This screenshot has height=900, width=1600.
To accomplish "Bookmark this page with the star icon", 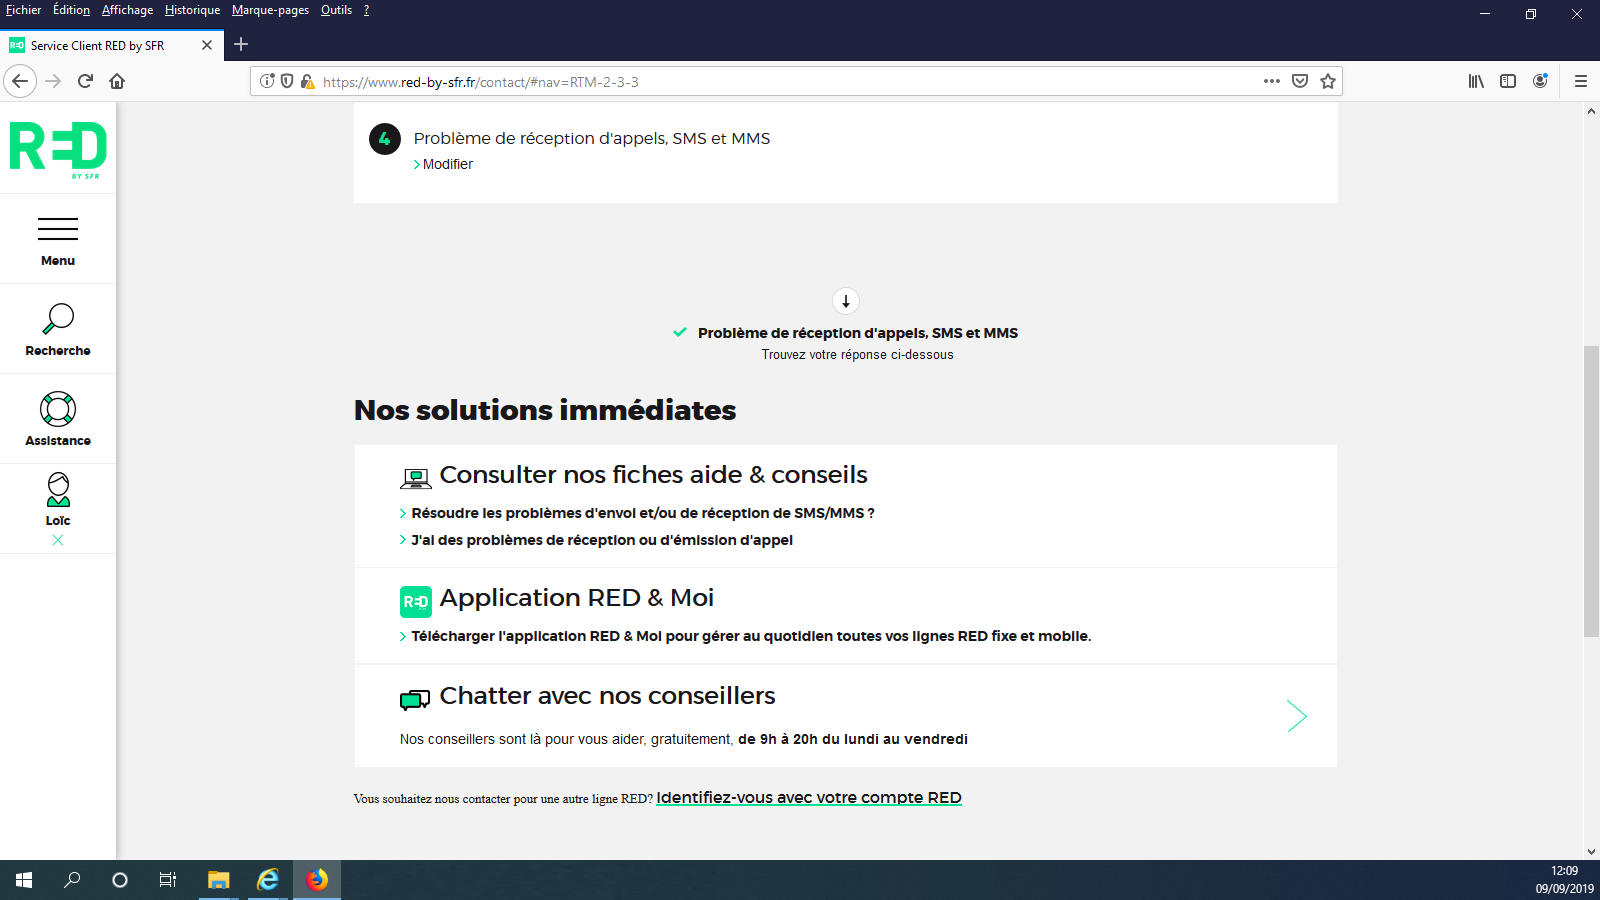I will (x=1328, y=81).
